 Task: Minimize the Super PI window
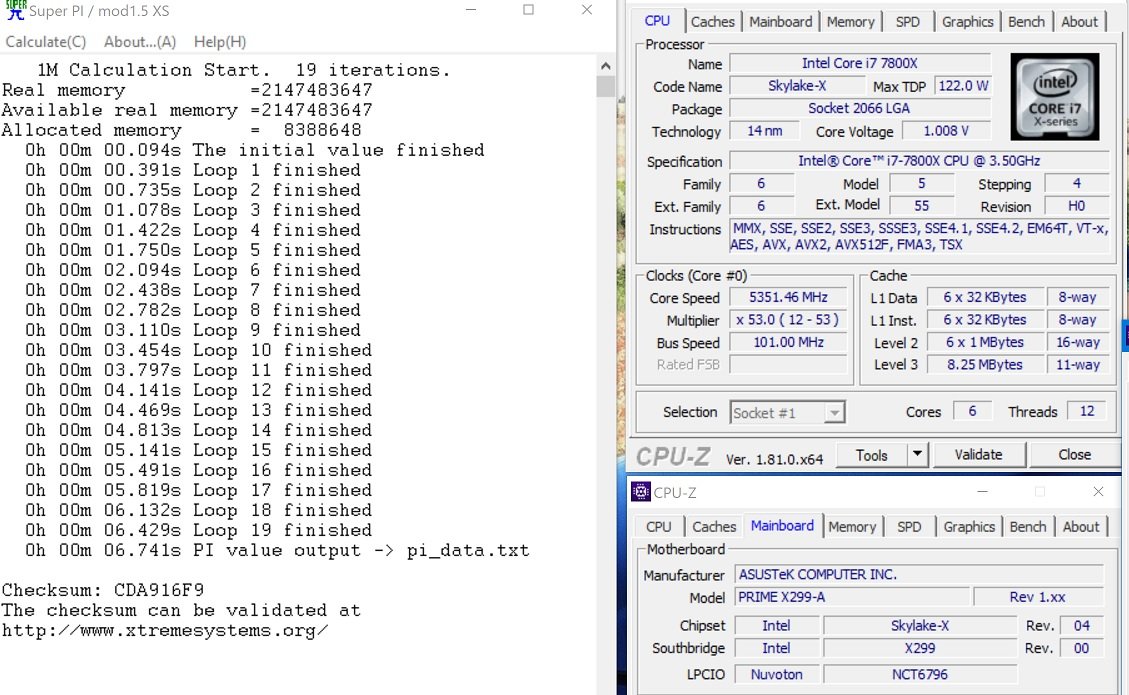click(471, 10)
